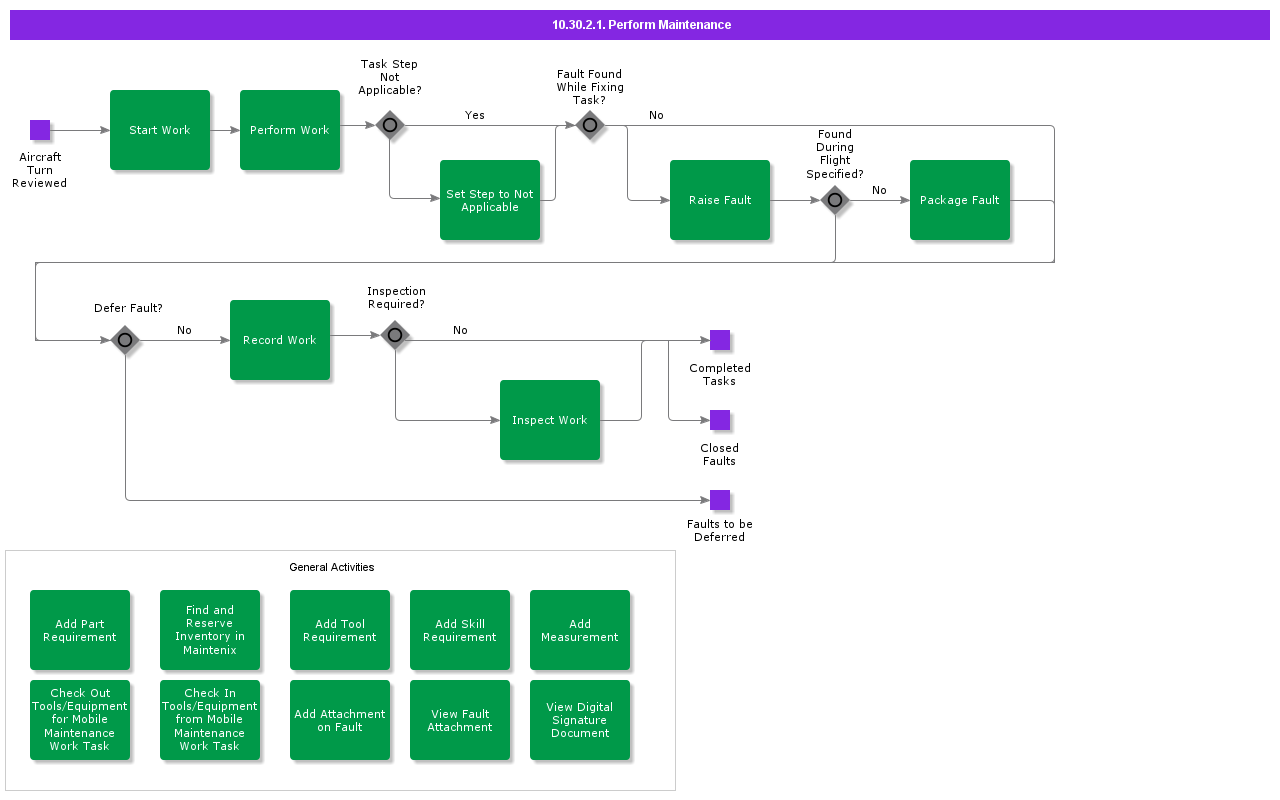The width and height of the screenshot is (1280, 800).
Task: Select Find and Reserve Inventory in Maintenix
Action: click(x=210, y=630)
